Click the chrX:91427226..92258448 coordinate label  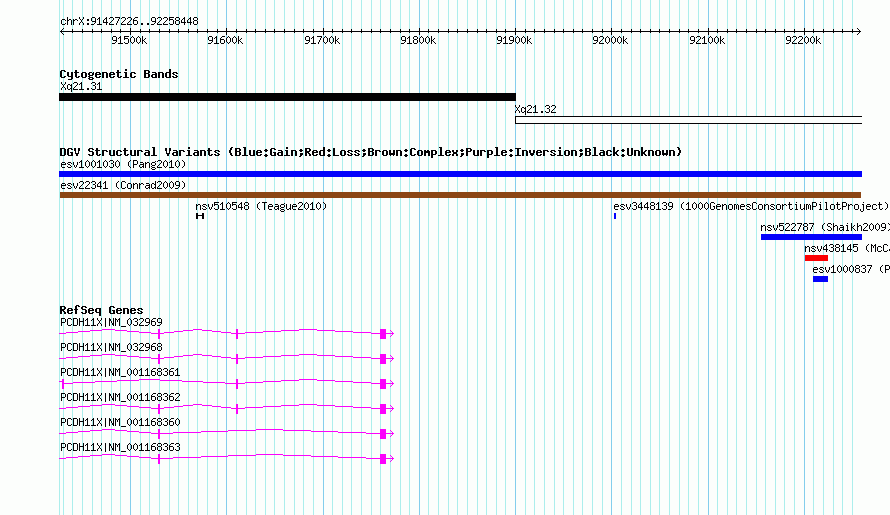(129, 22)
